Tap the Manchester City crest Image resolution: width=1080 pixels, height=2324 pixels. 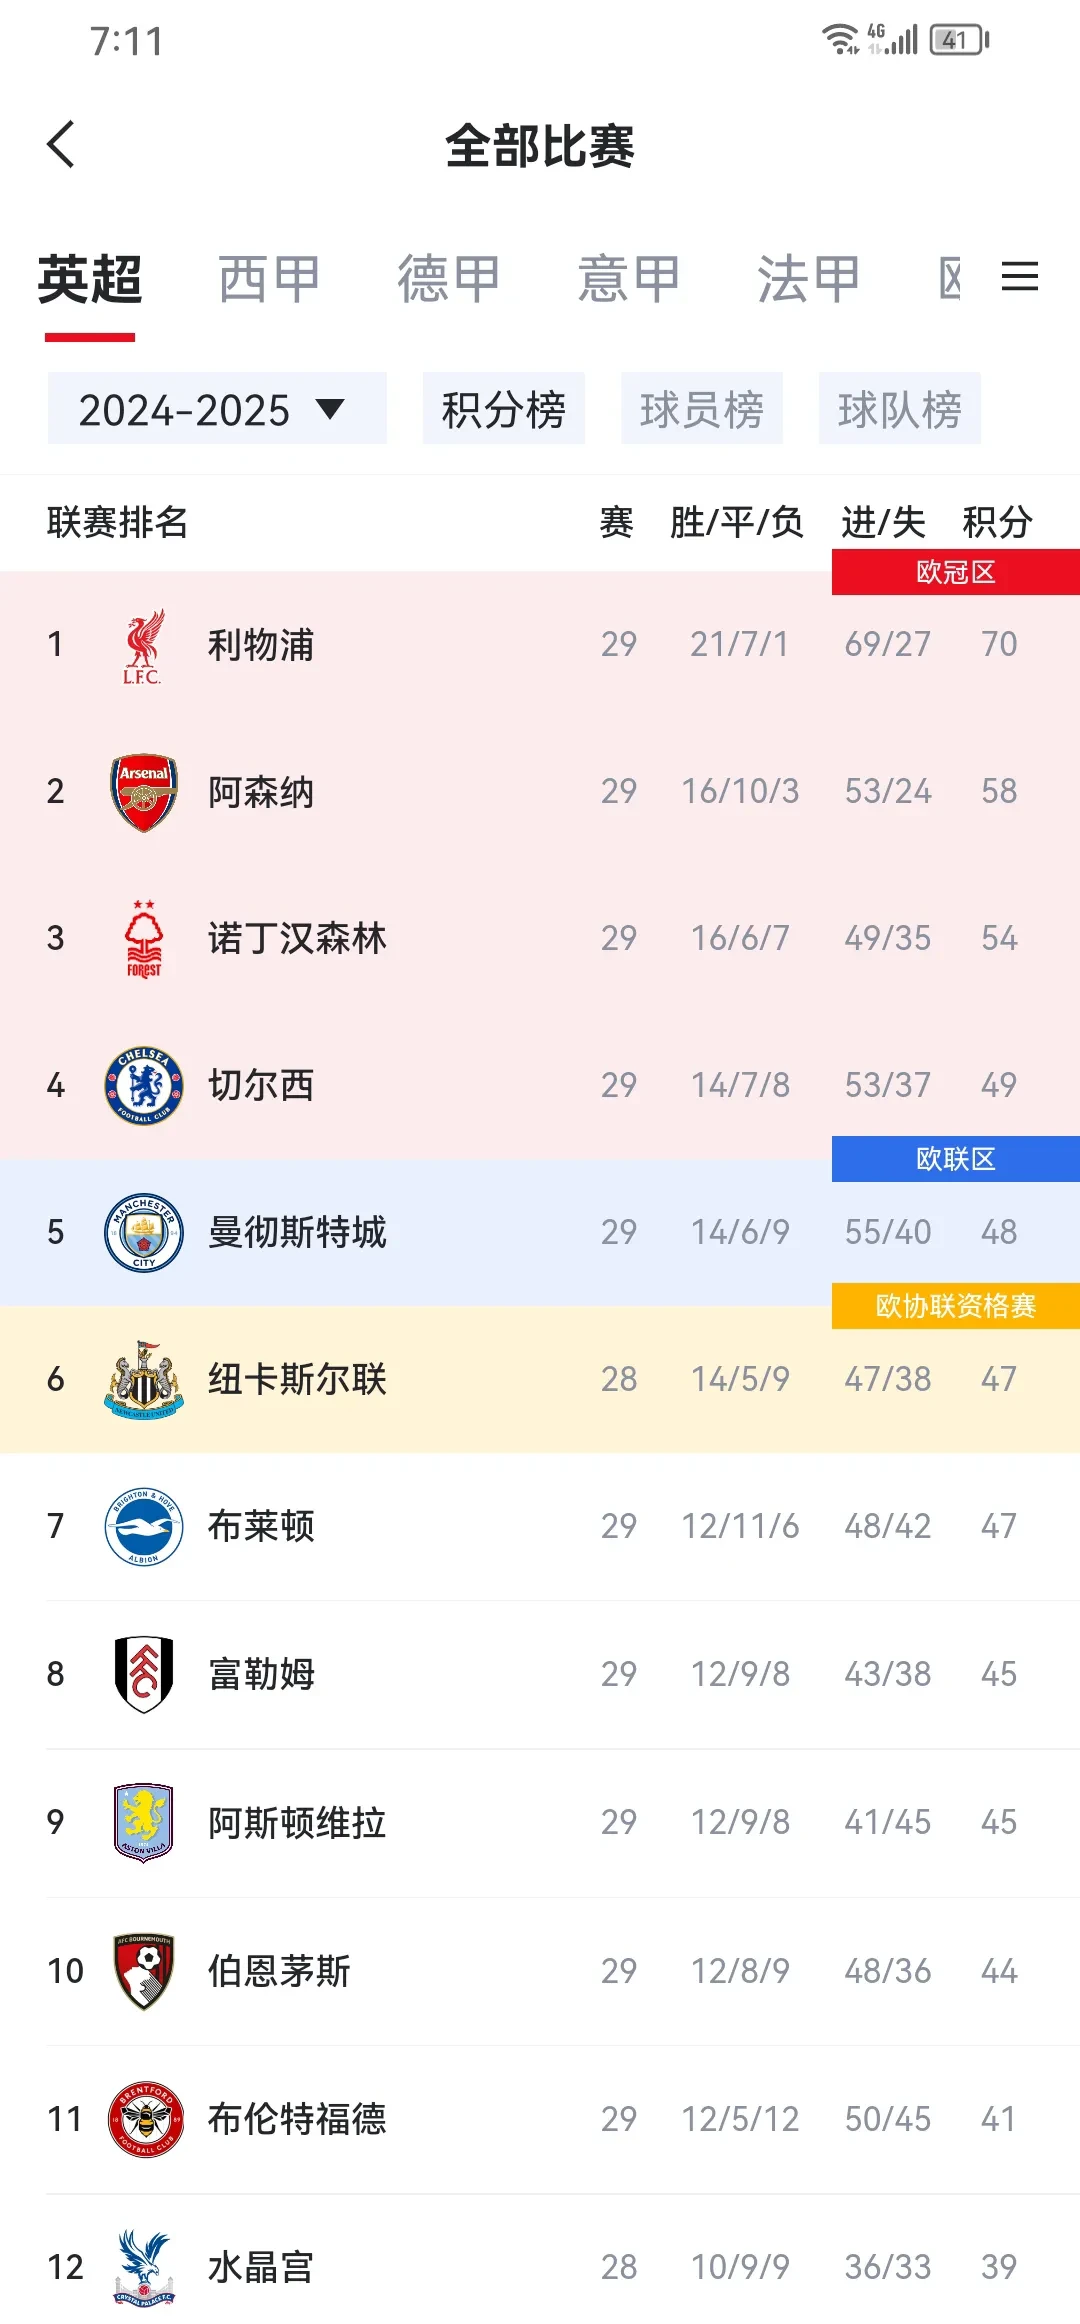coord(143,1232)
